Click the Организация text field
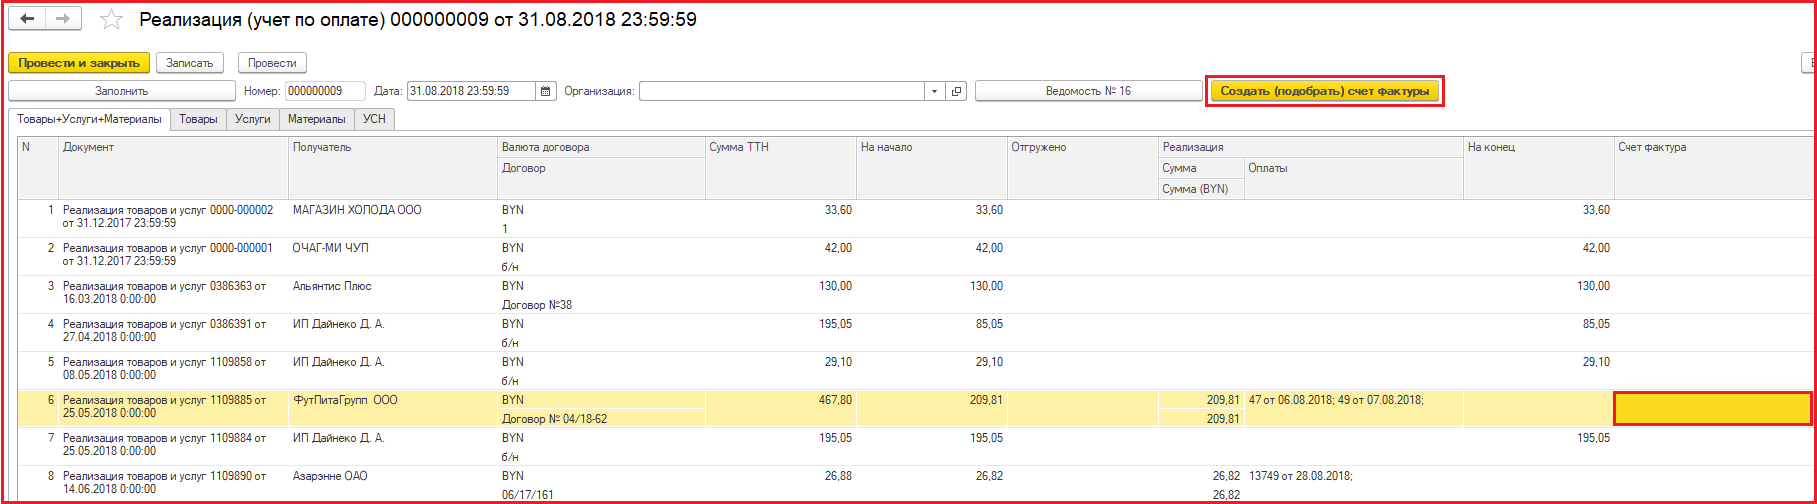1817x504 pixels. coord(781,91)
